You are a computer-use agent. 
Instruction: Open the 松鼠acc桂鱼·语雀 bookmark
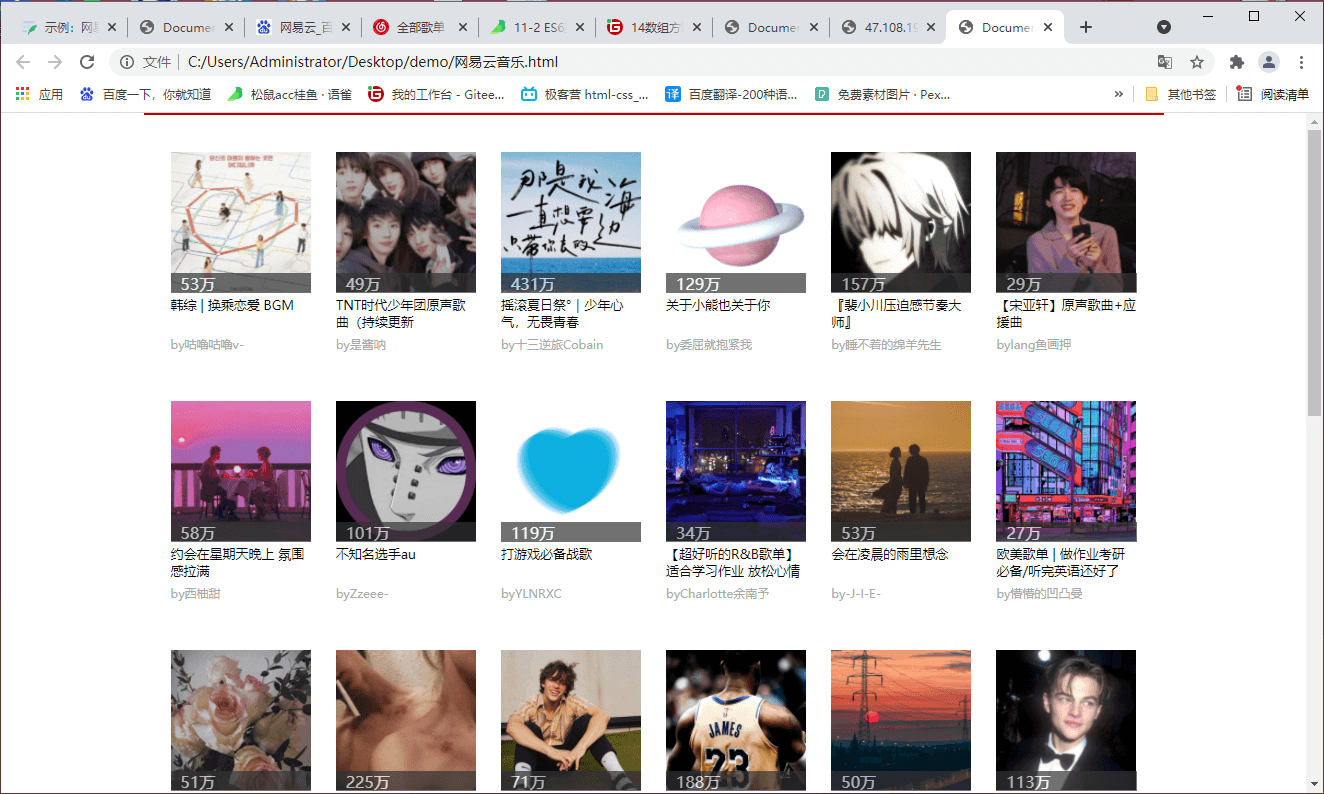290,94
